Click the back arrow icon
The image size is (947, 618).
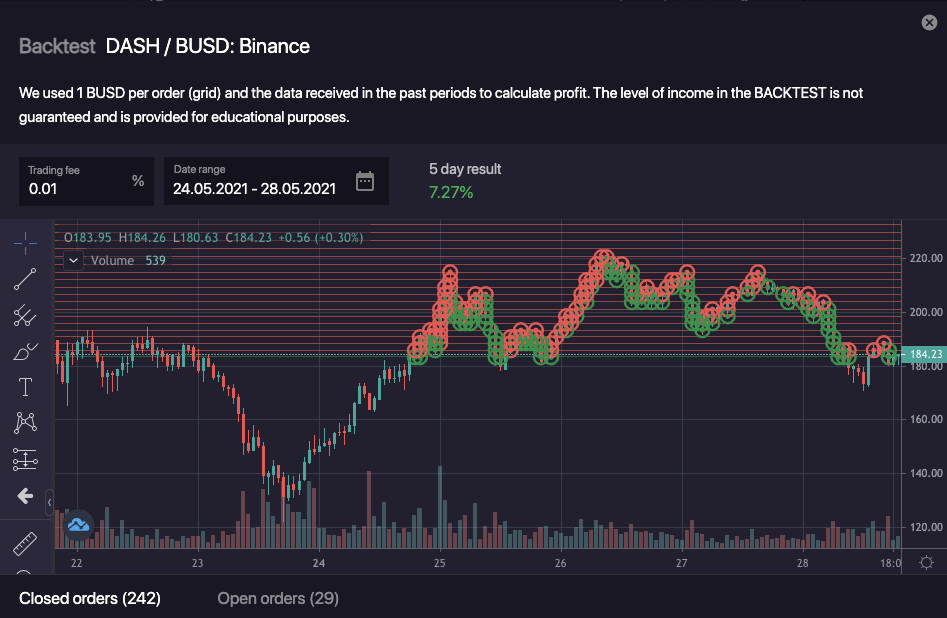click(x=26, y=496)
